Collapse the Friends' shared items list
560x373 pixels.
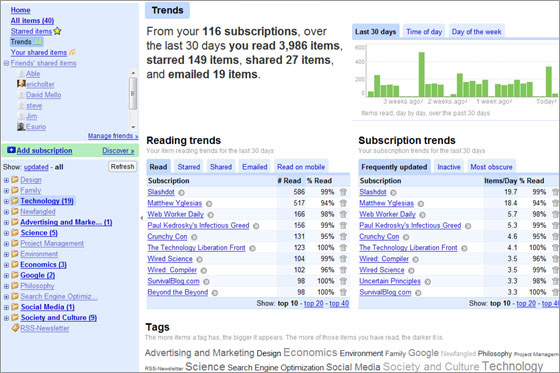[6, 63]
